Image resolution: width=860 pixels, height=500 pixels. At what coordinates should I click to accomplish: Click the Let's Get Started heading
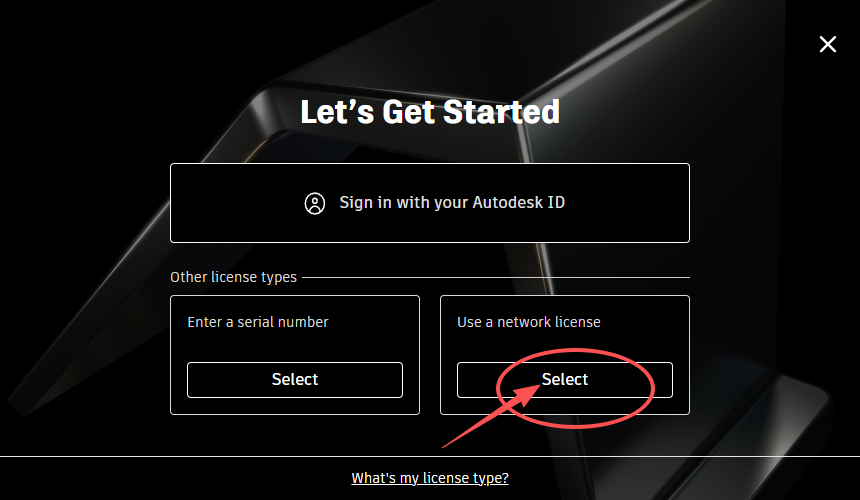click(430, 111)
